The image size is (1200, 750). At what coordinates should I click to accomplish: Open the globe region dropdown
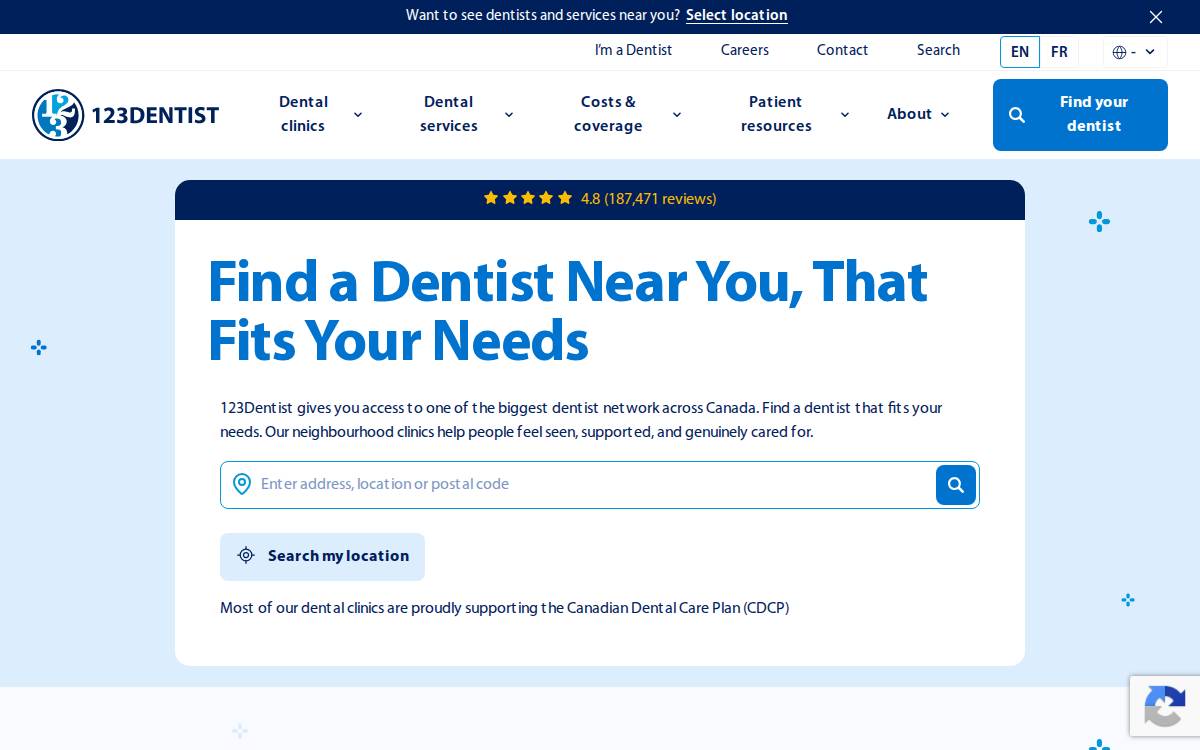[1135, 52]
